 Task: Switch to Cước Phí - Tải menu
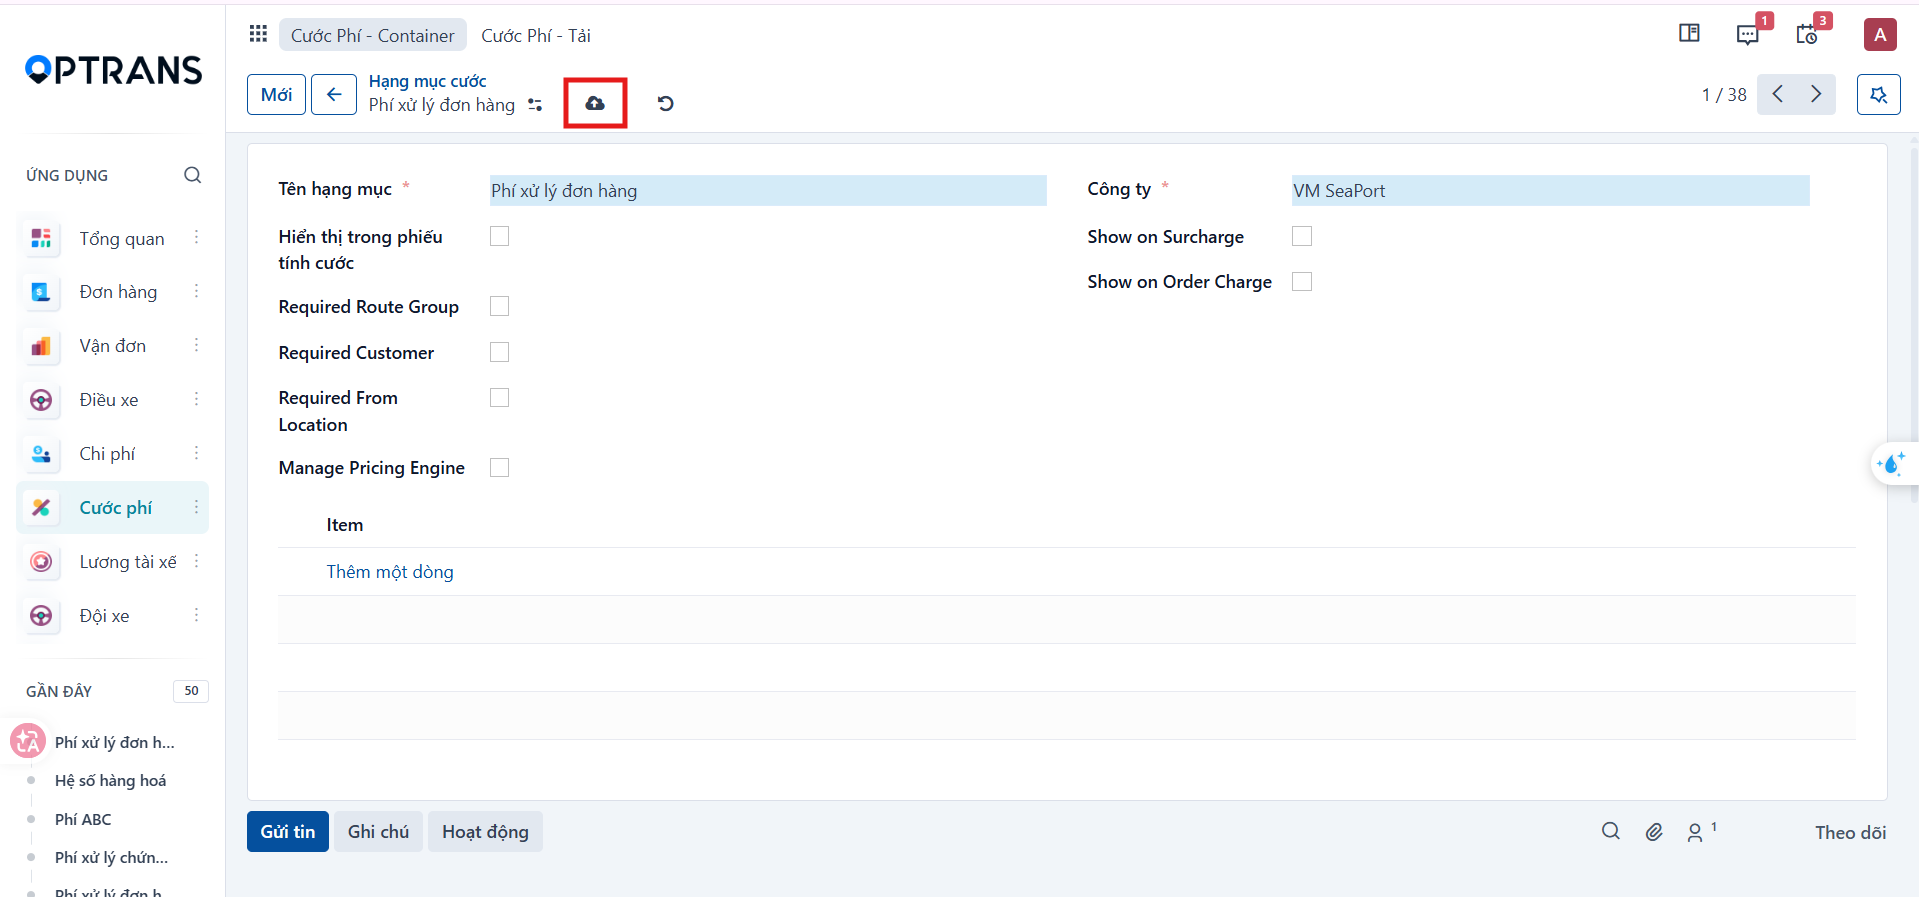point(536,35)
